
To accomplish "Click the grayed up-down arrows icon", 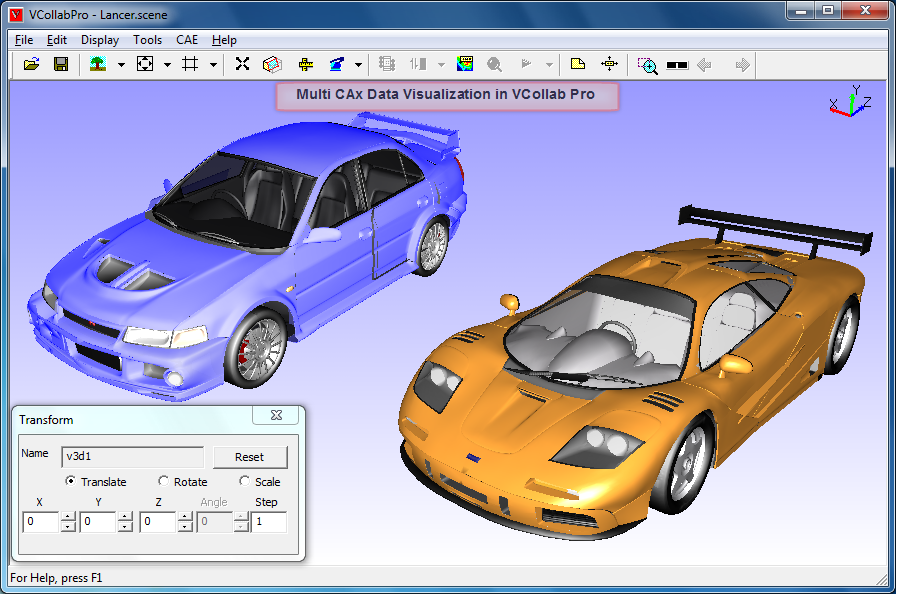I will [x=418, y=64].
